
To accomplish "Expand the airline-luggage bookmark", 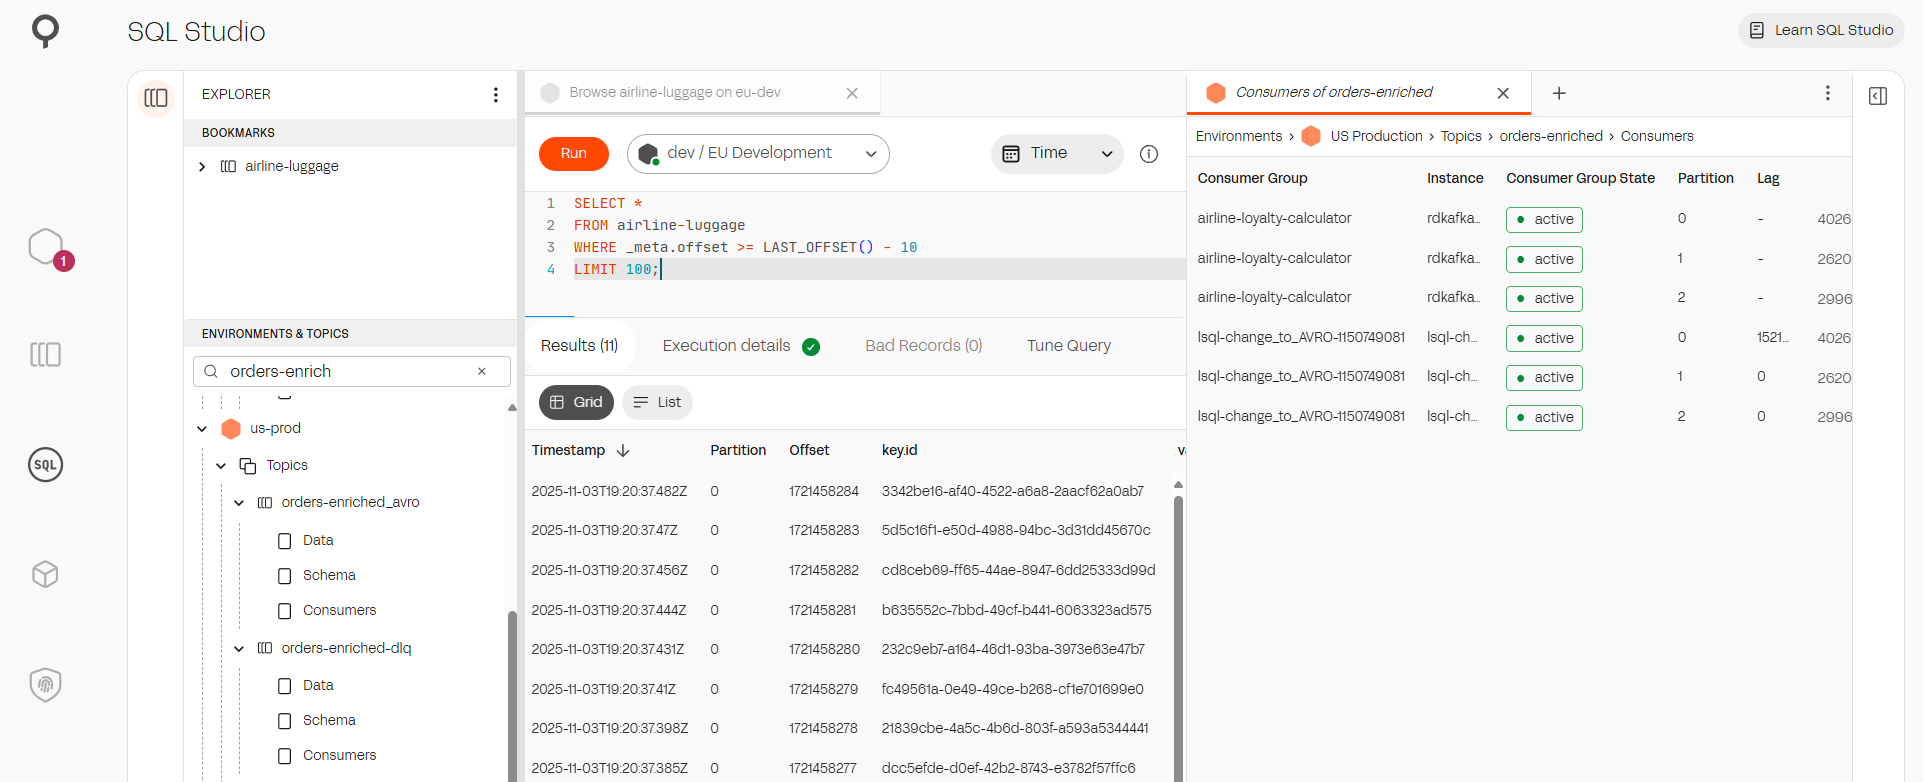I will 202,167.
